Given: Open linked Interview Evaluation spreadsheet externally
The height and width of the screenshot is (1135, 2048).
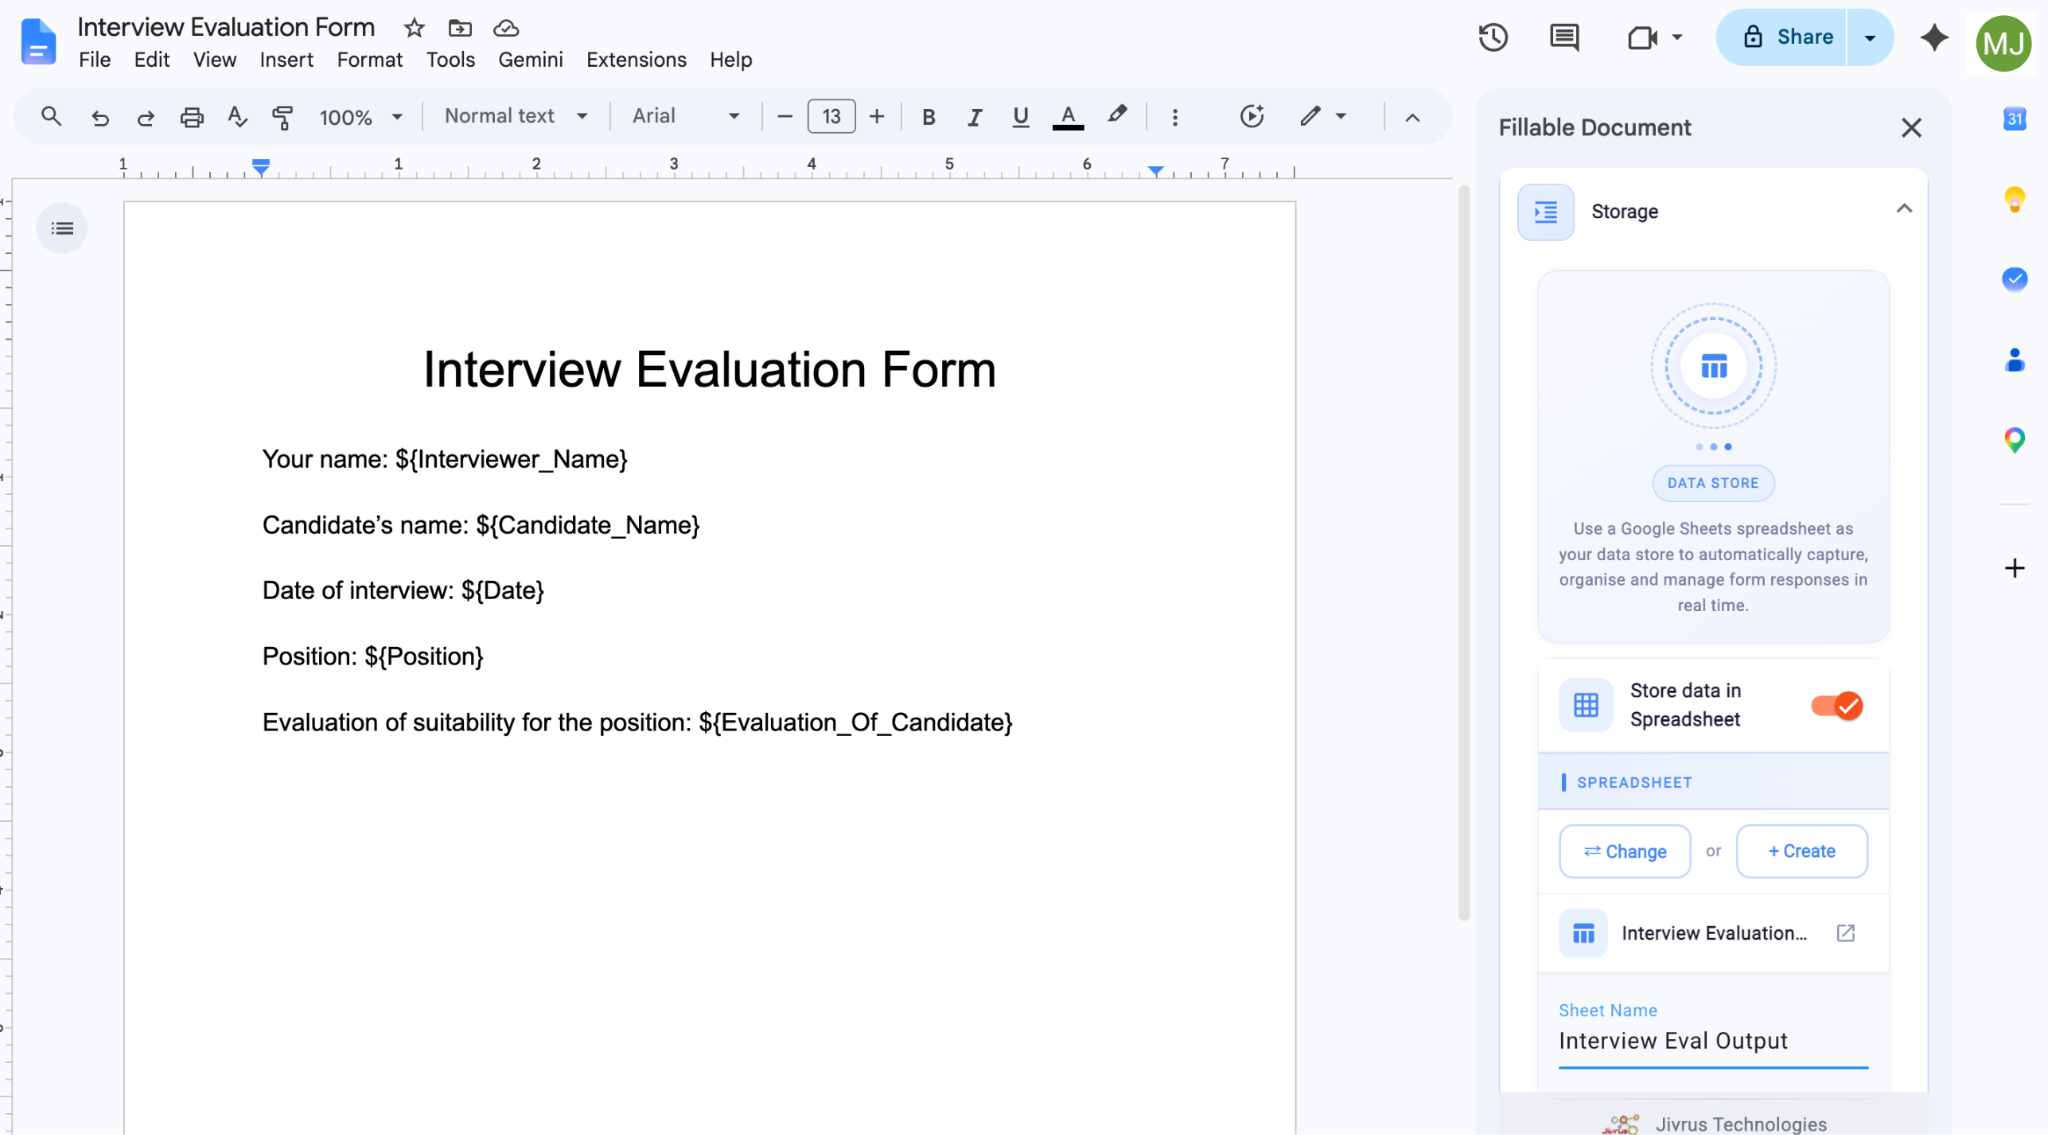Looking at the screenshot, I should coord(1846,933).
